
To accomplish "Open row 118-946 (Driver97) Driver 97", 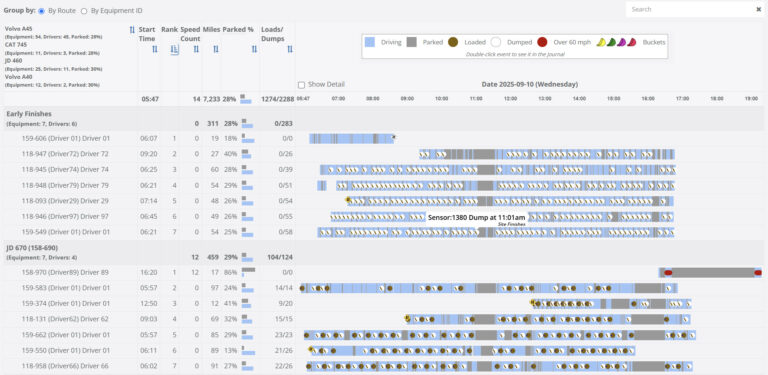I will click(x=65, y=216).
